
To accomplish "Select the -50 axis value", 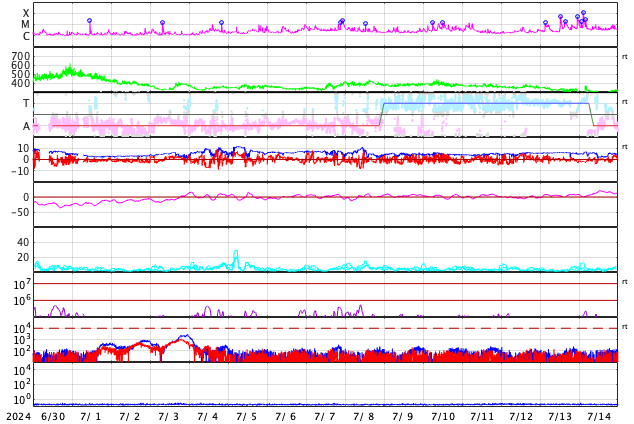I will [x=20, y=212].
